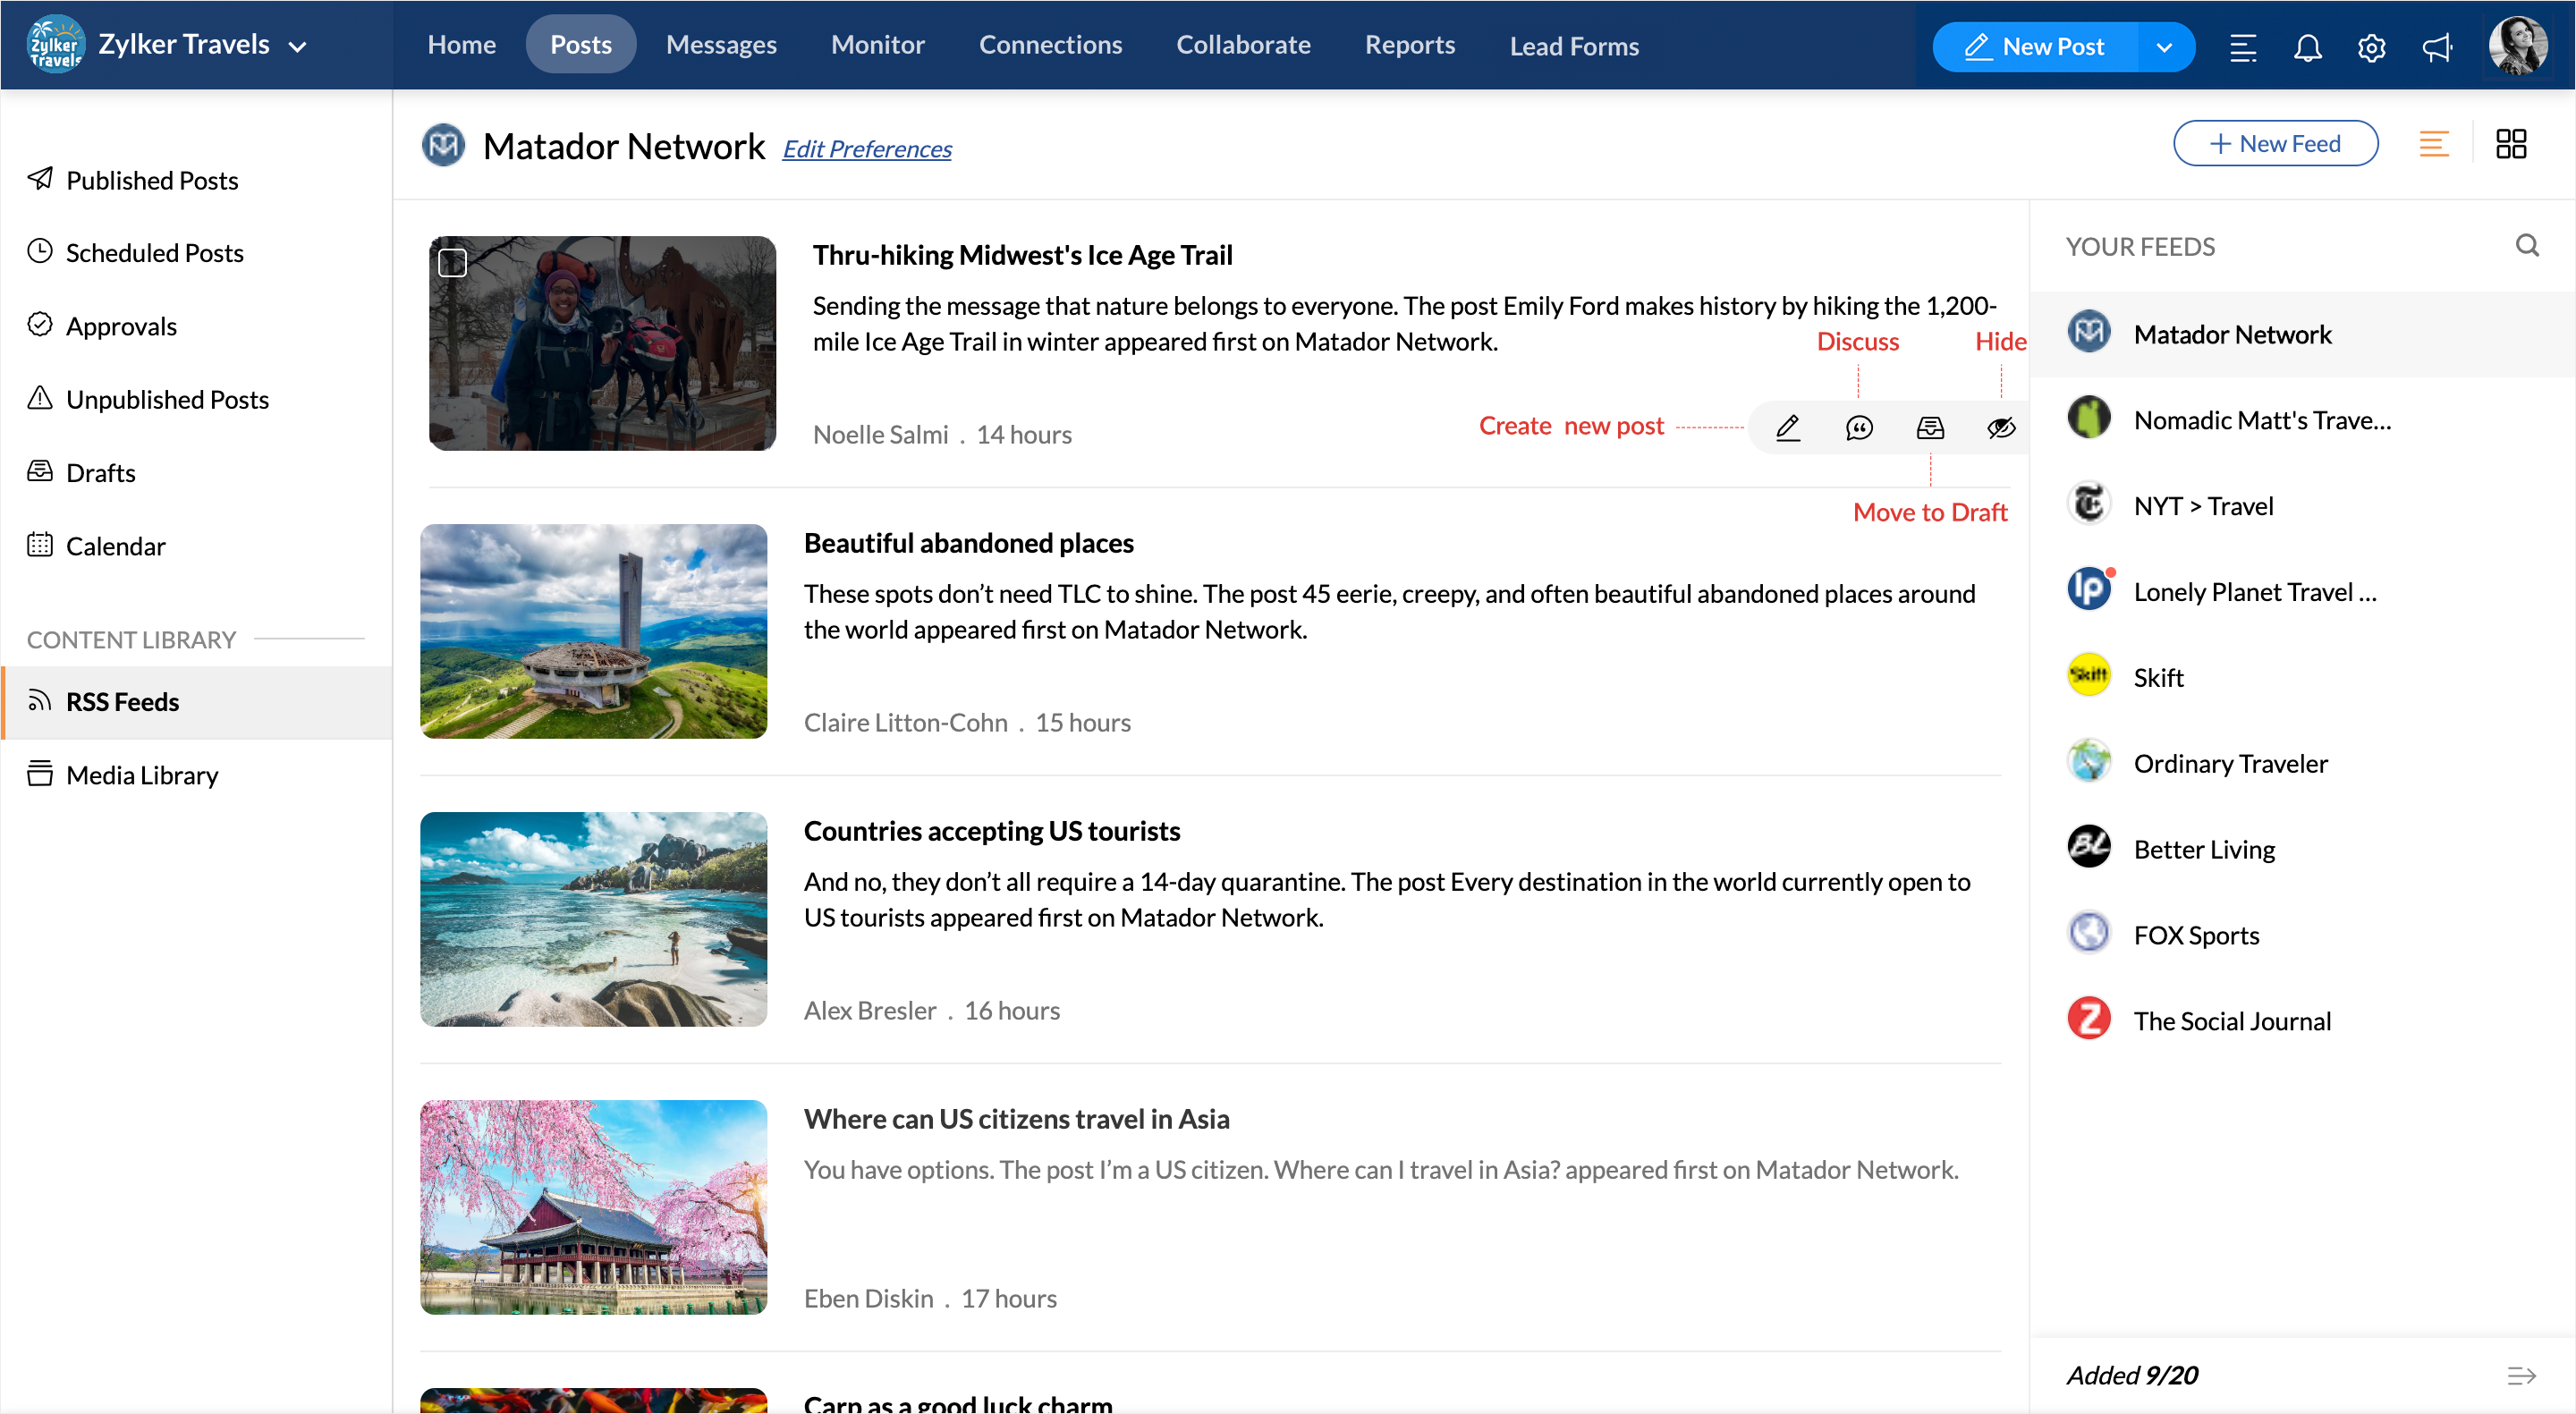Click the abandoned places thumbnail image
This screenshot has width=2576, height=1414.
pos(593,631)
